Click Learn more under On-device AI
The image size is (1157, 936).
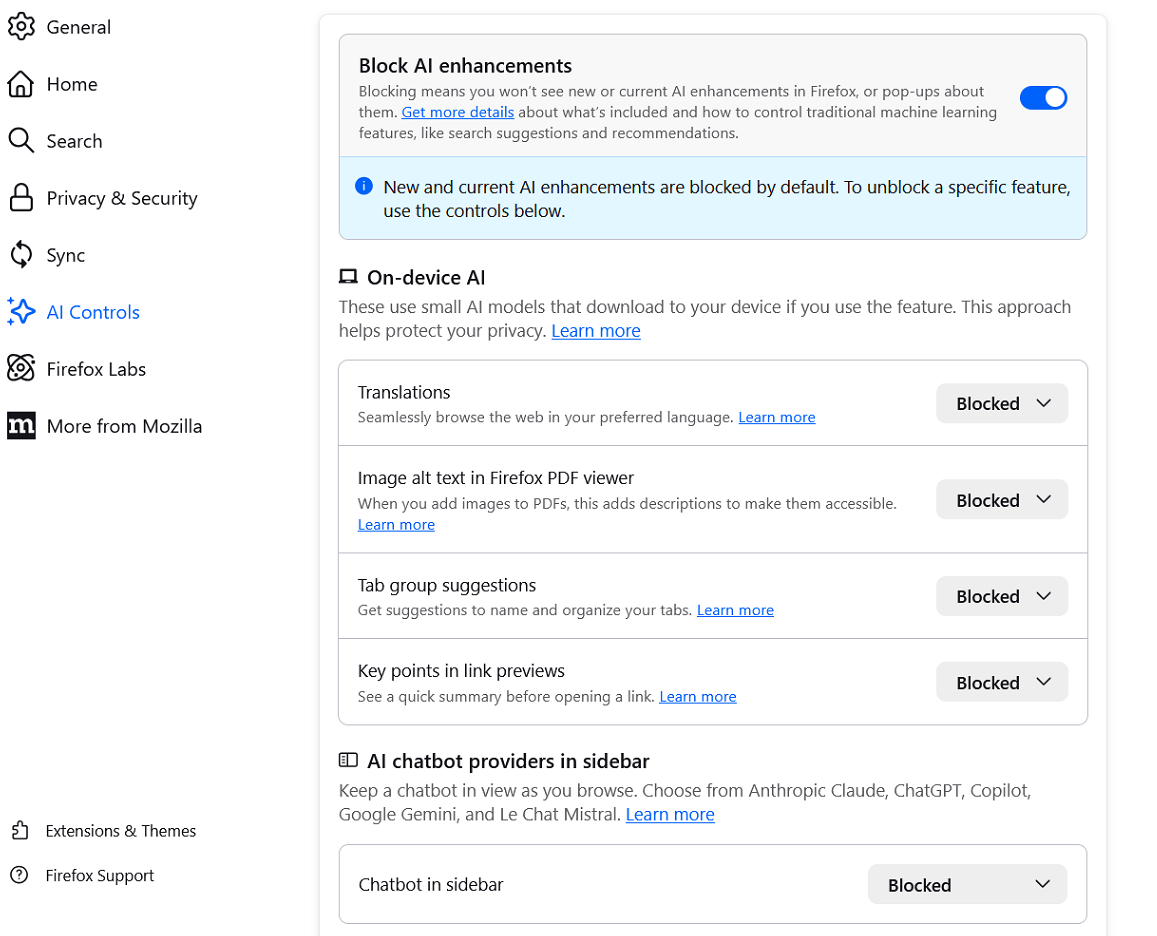(596, 331)
